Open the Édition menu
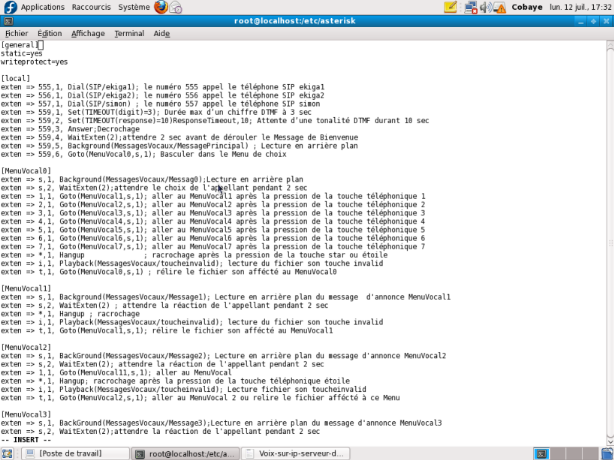The height and width of the screenshot is (460, 614). [50, 33]
